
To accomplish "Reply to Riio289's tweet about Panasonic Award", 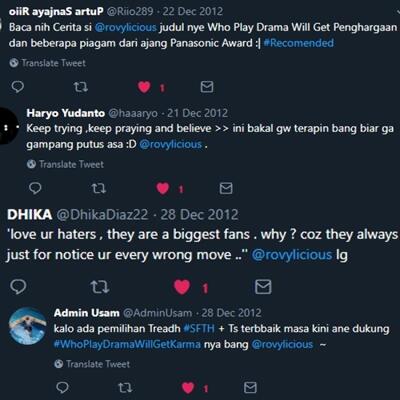I will click(x=18, y=87).
